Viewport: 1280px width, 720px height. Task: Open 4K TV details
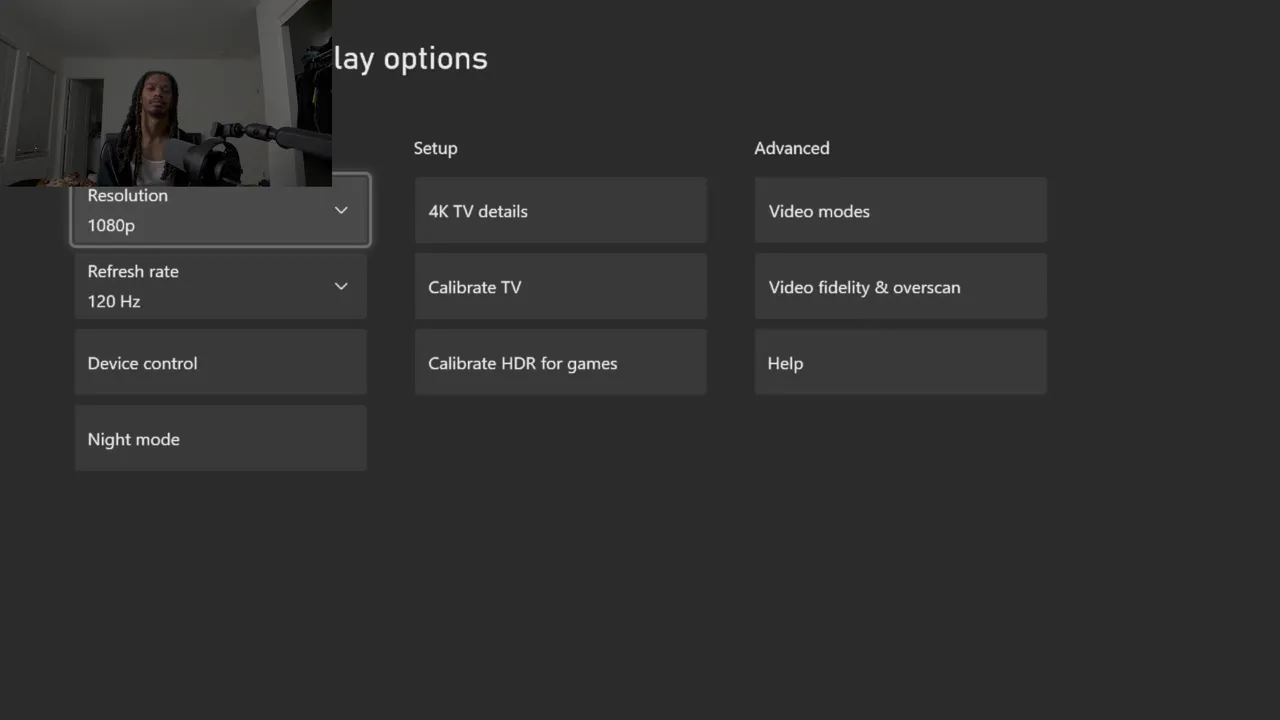[560, 211]
